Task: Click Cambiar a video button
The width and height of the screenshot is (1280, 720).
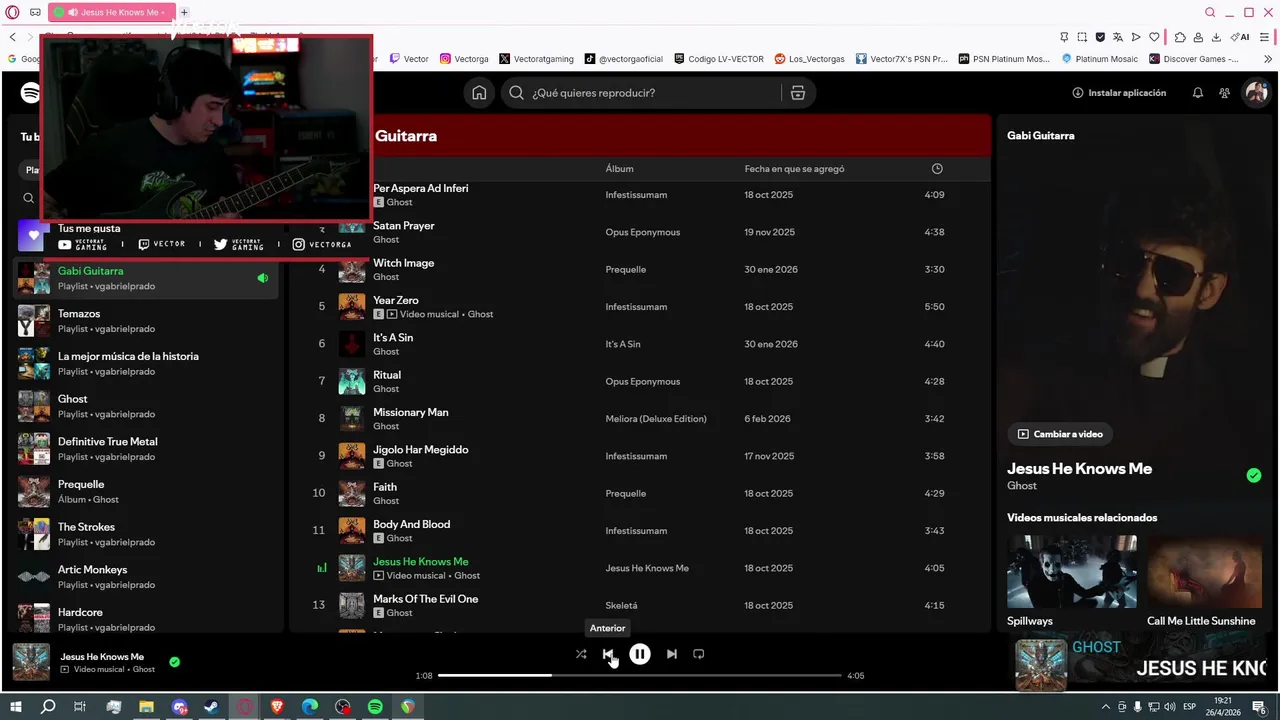Action: 1061,434
